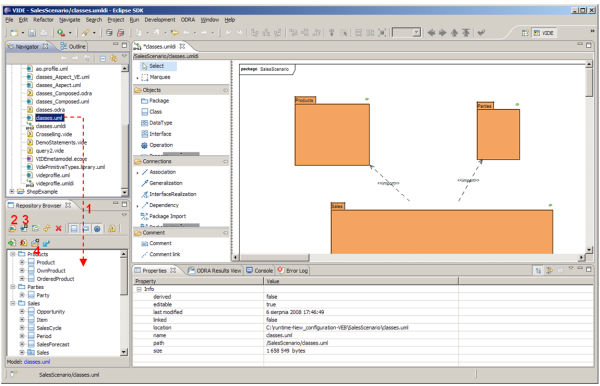
Task: Click the Repository Browser scroll down arrow
Action: 124,352
